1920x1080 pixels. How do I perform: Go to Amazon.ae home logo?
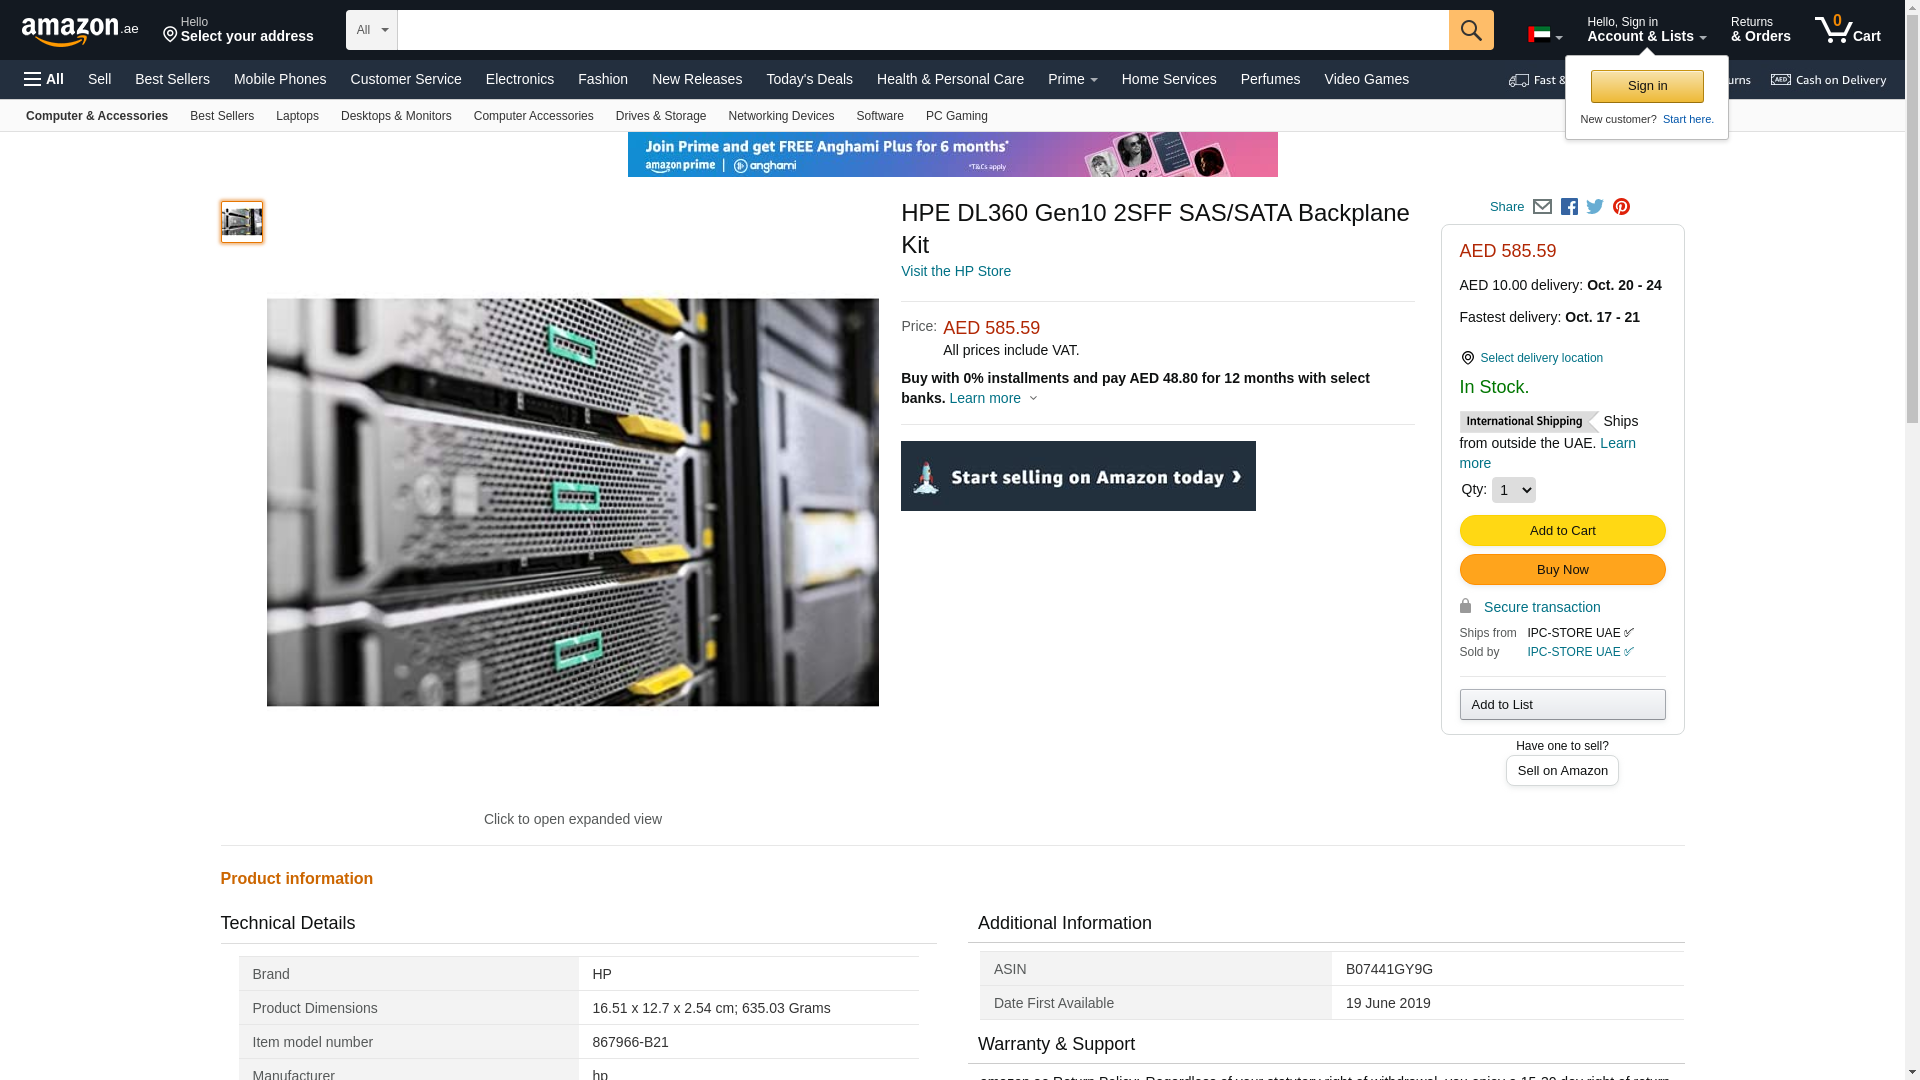click(79, 31)
